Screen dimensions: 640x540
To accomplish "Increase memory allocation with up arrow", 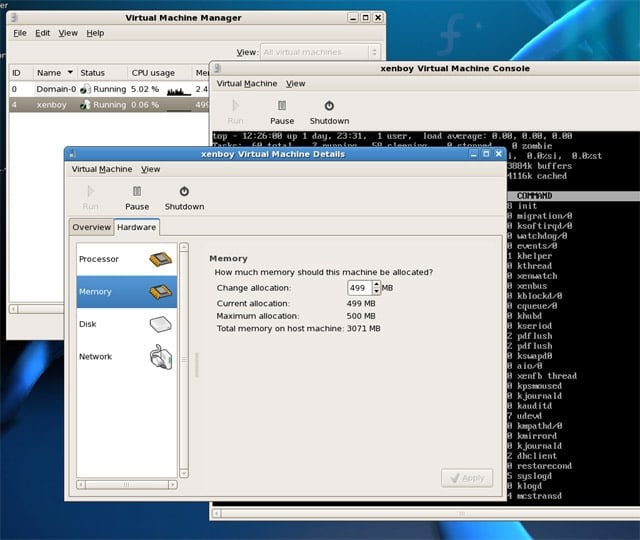I will [376, 284].
